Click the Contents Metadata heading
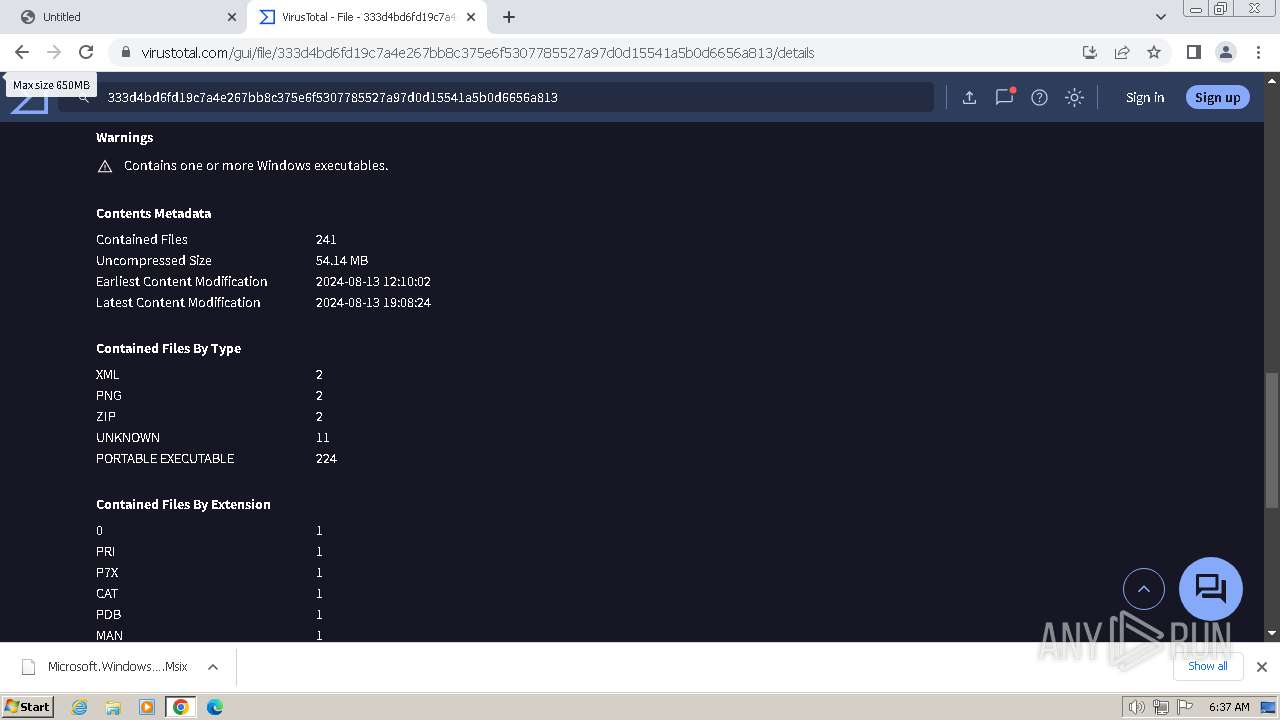The image size is (1280, 720). point(153,213)
